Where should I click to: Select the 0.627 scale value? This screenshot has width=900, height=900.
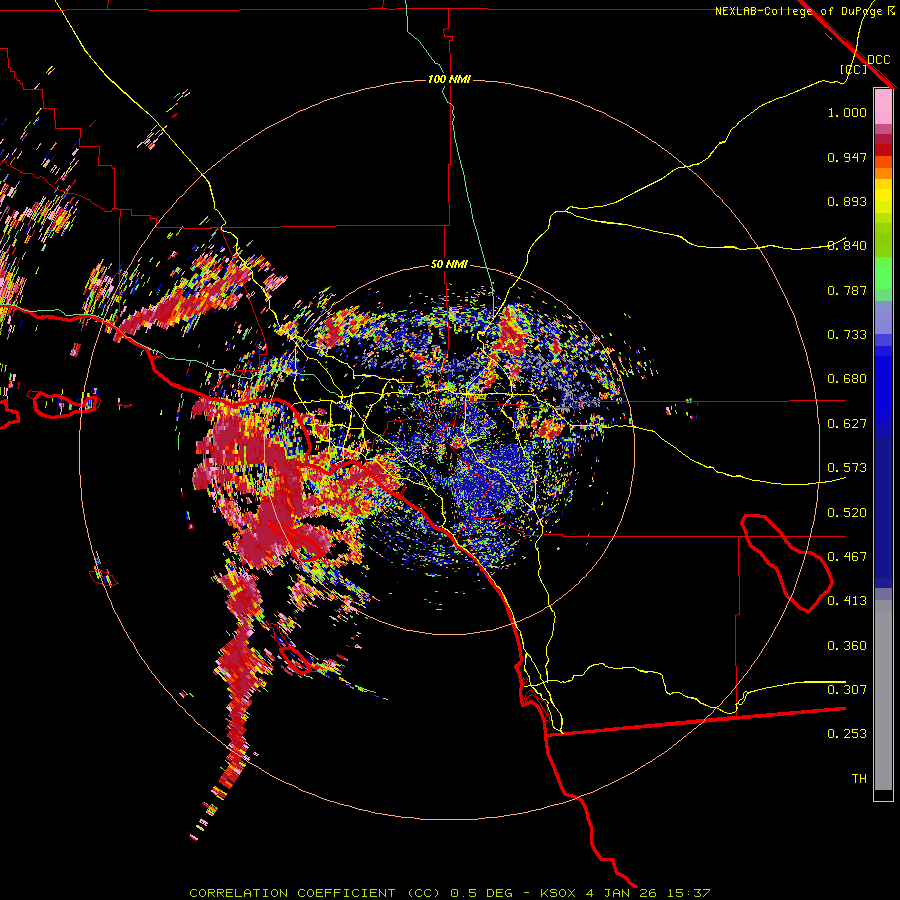click(847, 424)
